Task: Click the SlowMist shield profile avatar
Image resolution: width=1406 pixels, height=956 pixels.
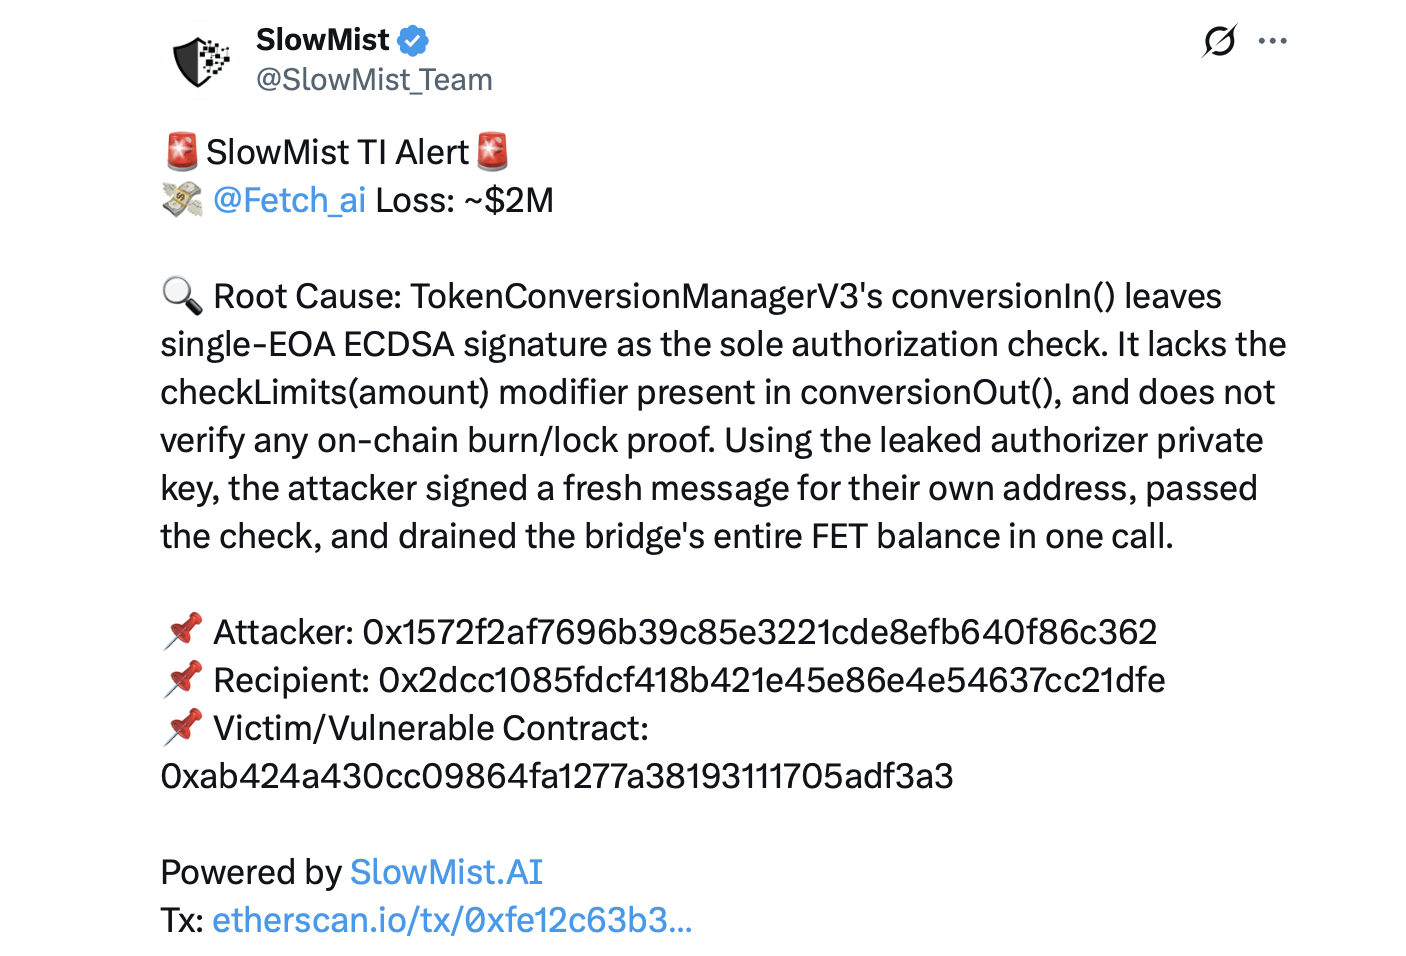Action: point(200,60)
